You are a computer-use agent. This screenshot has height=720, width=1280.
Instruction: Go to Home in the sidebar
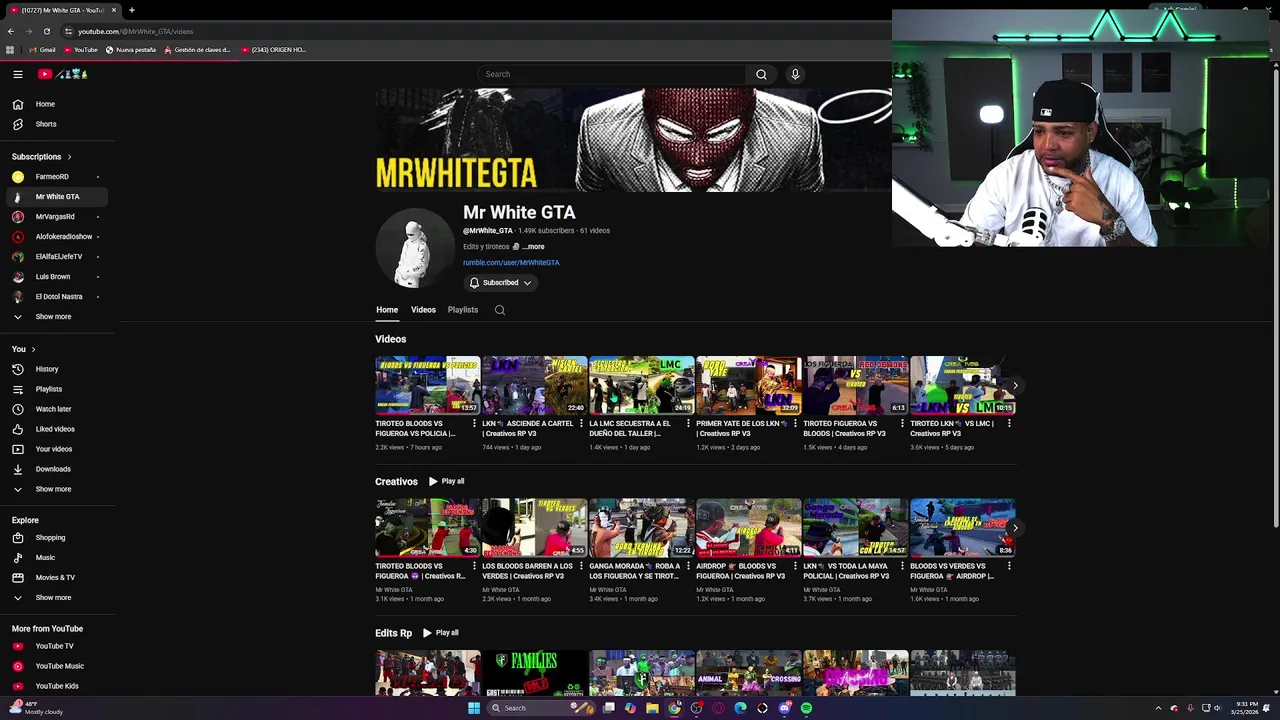56,104
